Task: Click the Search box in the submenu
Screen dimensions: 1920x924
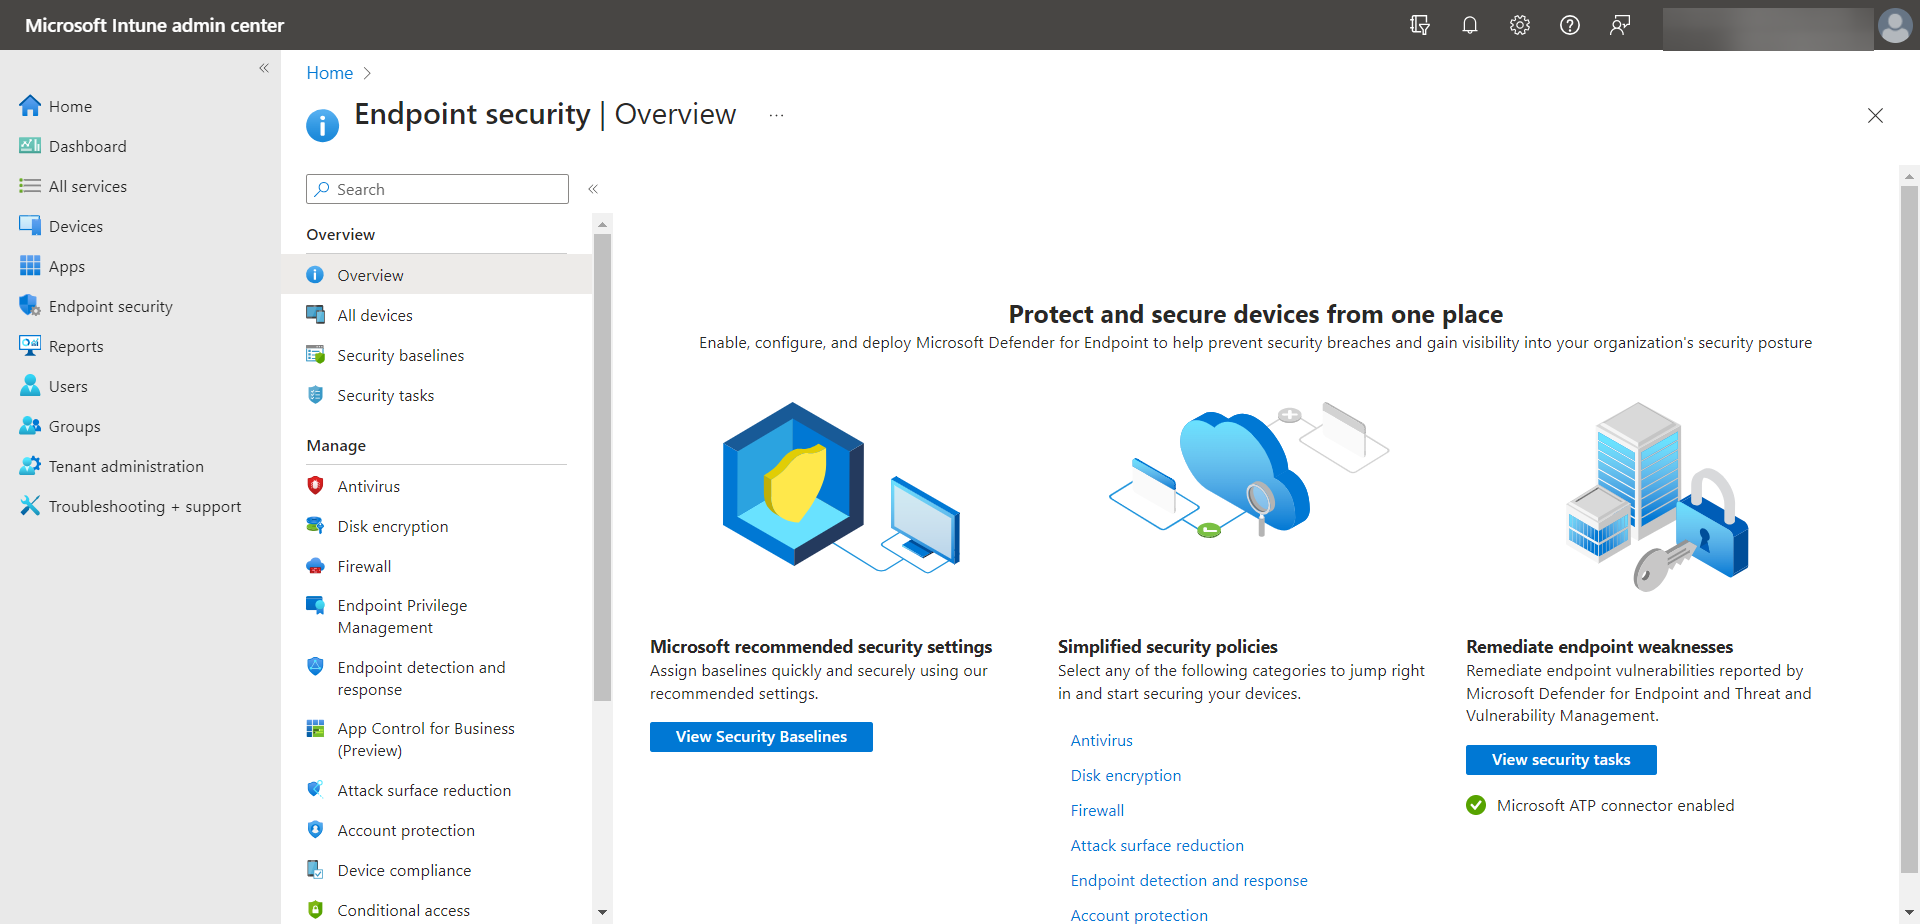Action: point(437,189)
